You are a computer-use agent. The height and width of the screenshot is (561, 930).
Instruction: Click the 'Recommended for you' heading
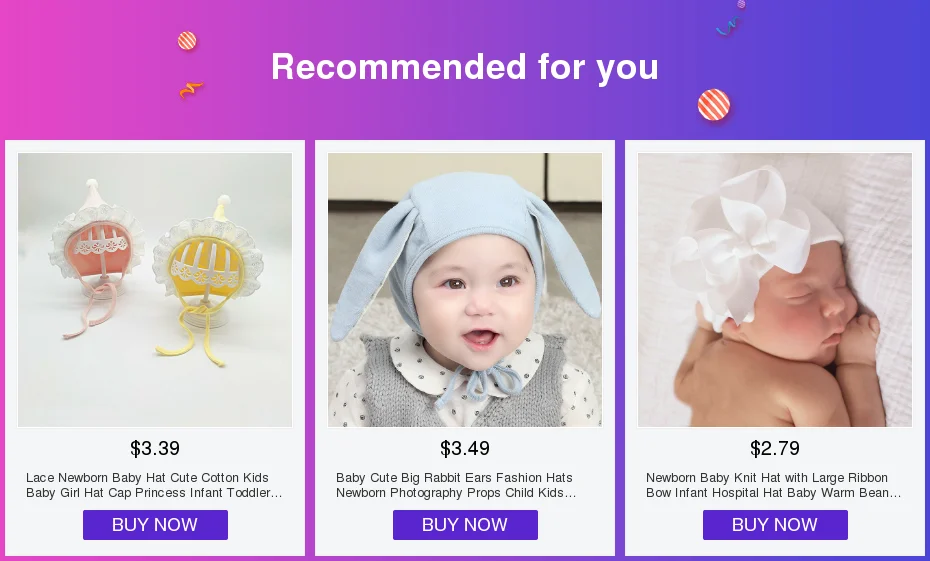coord(465,67)
